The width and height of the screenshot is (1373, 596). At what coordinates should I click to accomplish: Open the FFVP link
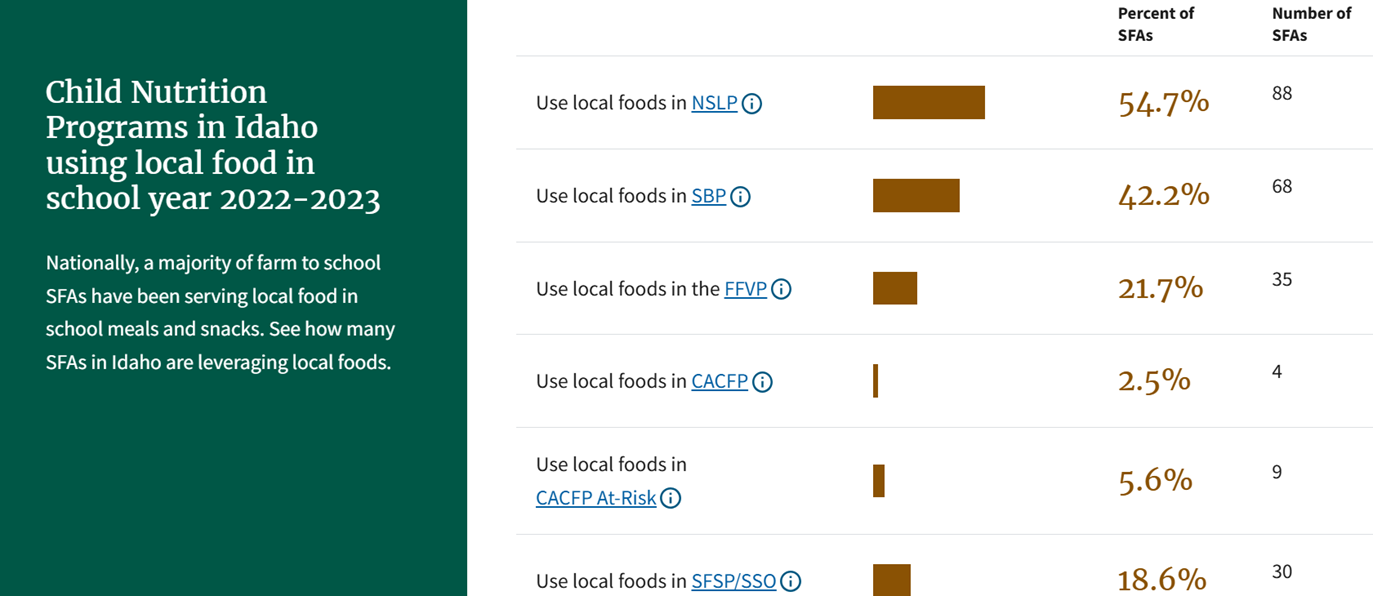pyautogui.click(x=745, y=290)
